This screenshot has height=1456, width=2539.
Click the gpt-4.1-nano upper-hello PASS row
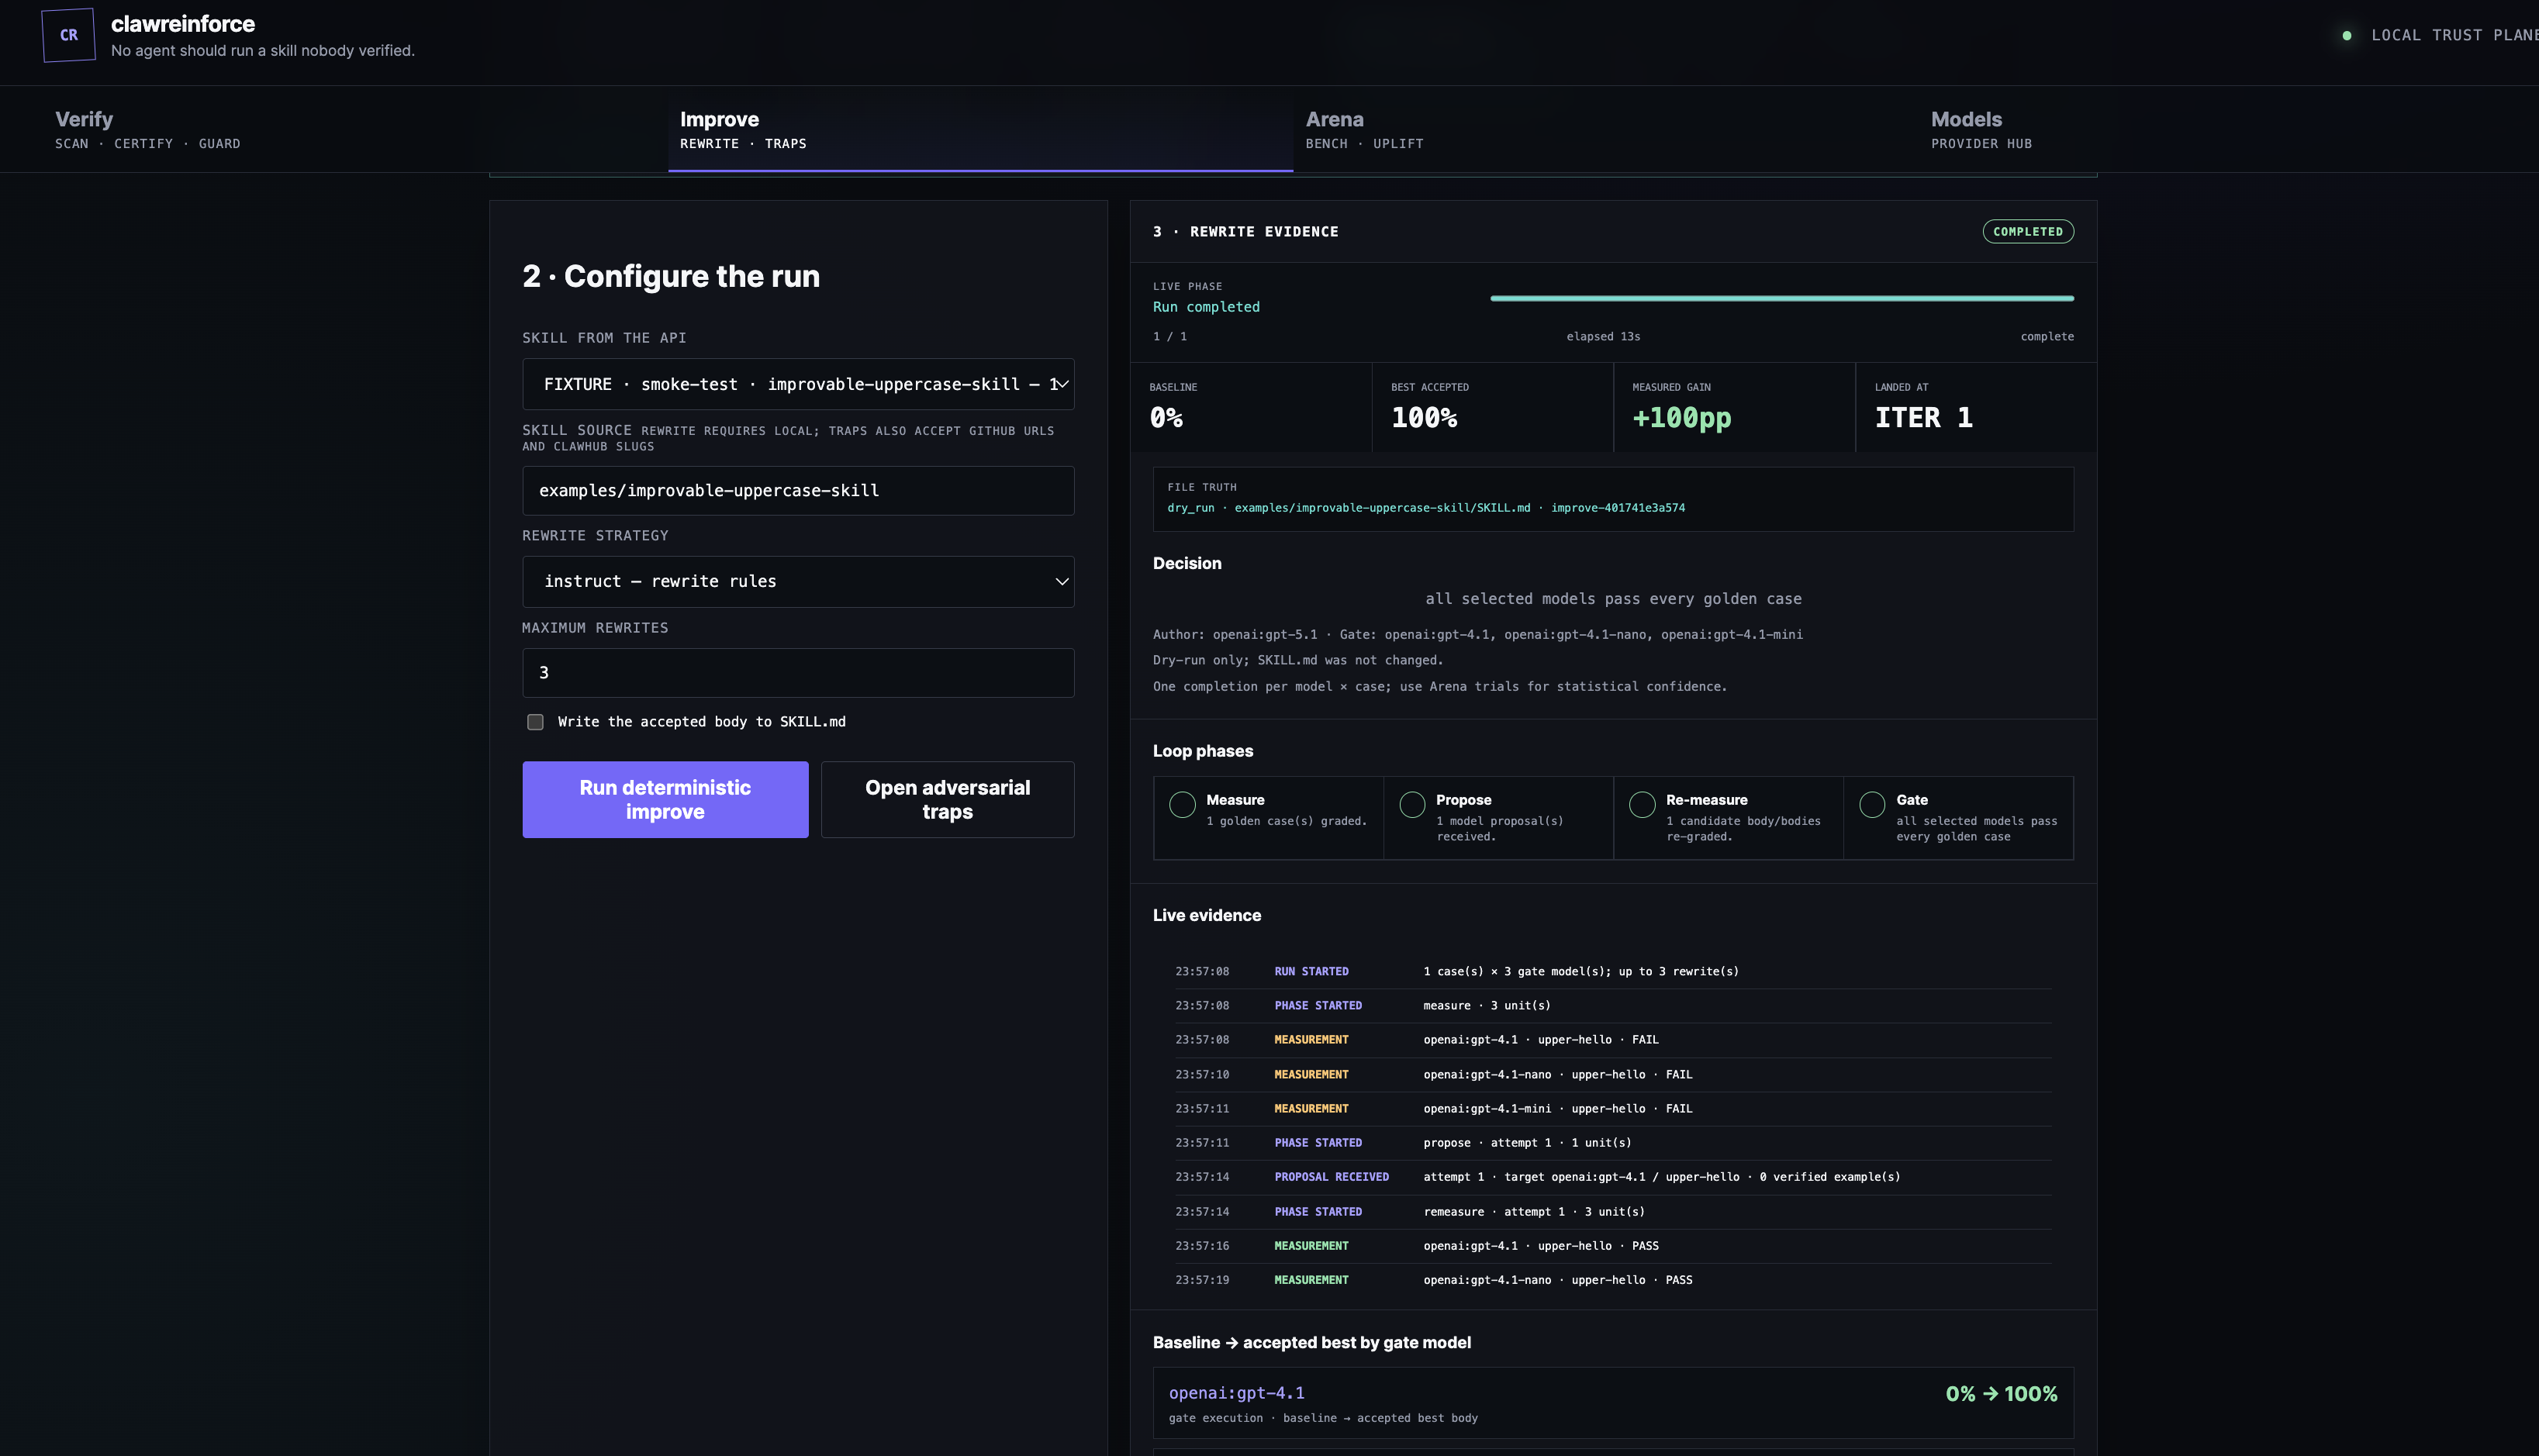[1613, 1279]
